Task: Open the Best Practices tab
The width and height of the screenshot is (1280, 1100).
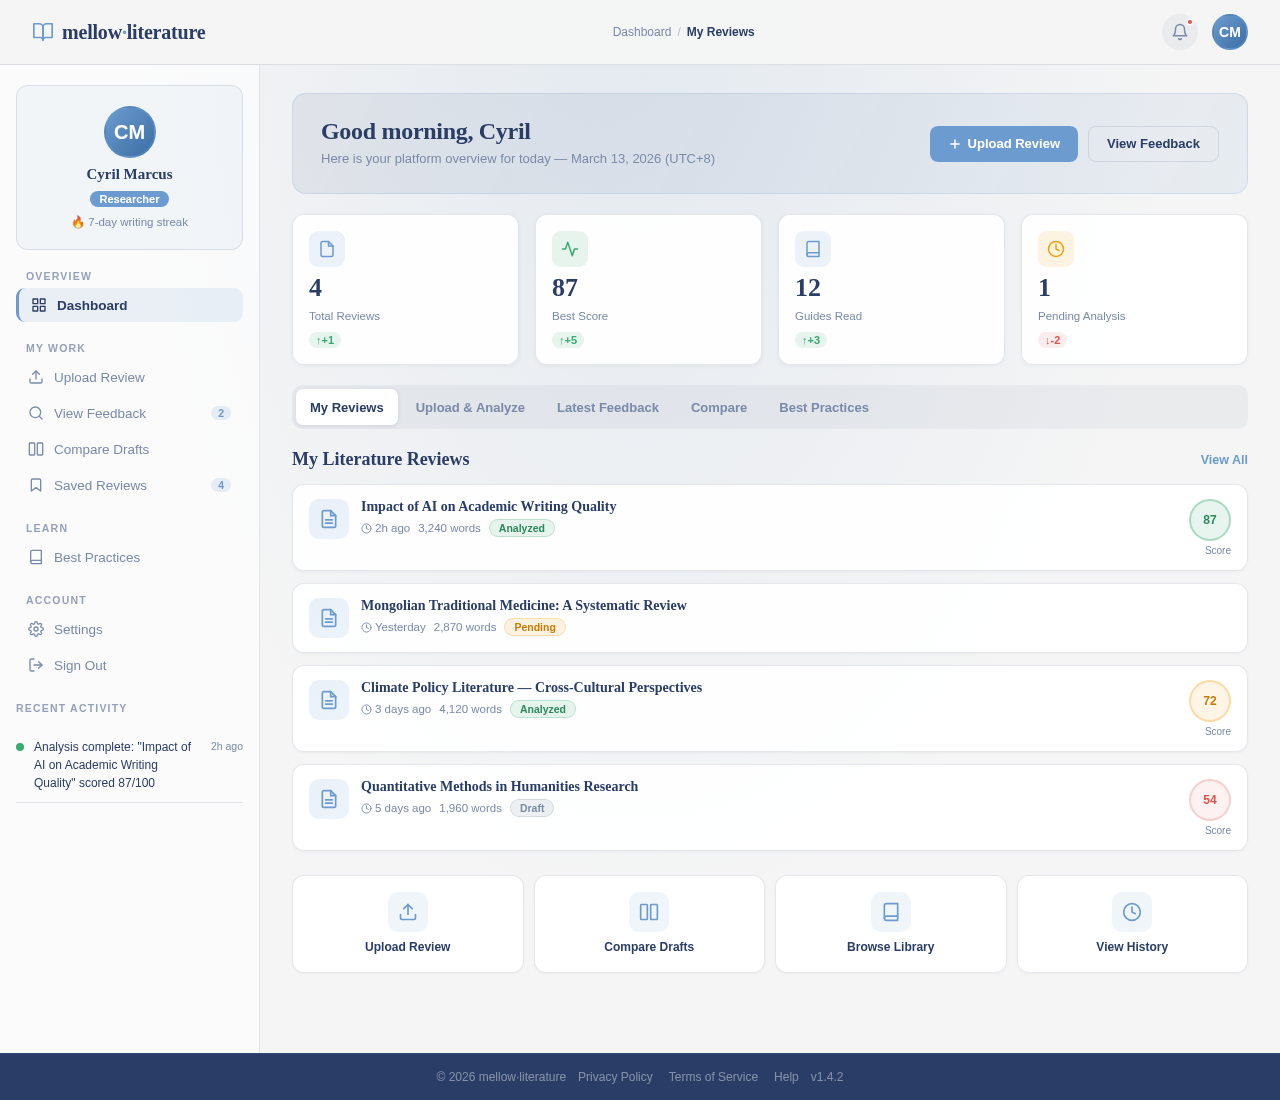Action: coord(823,407)
